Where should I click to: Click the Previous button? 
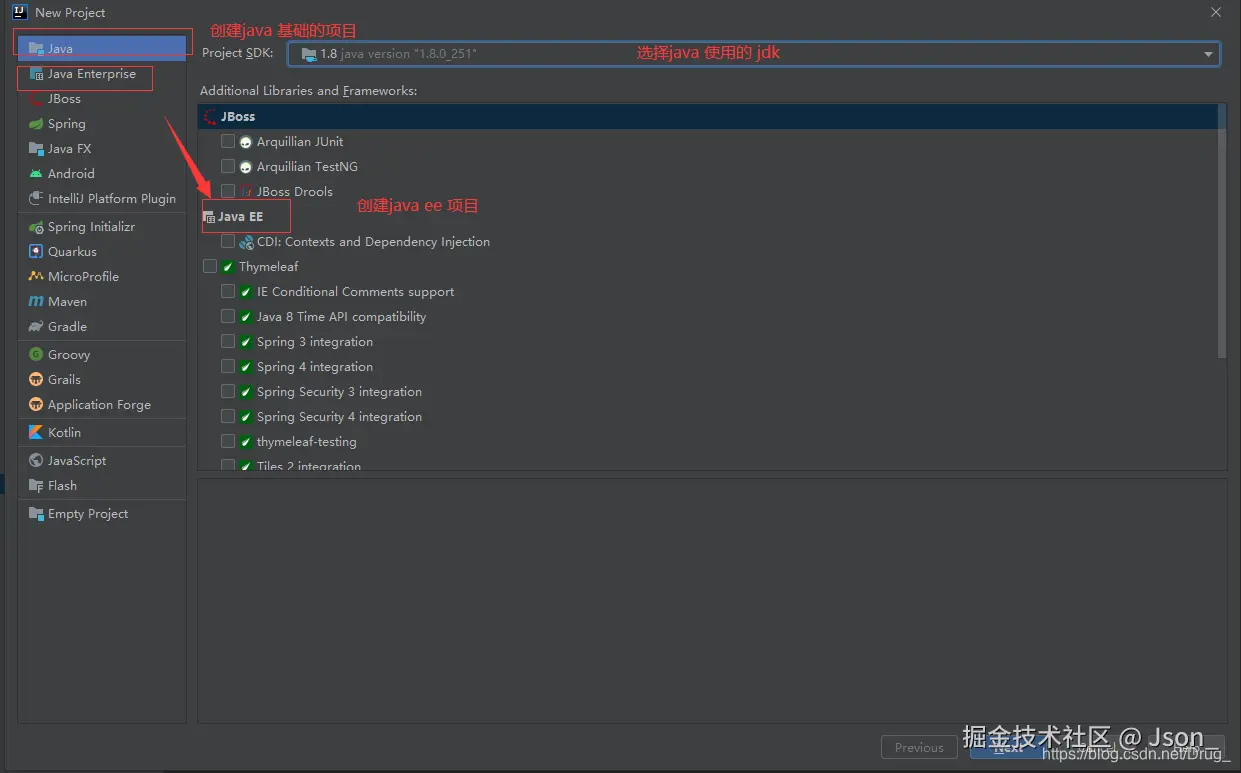[x=920, y=747]
